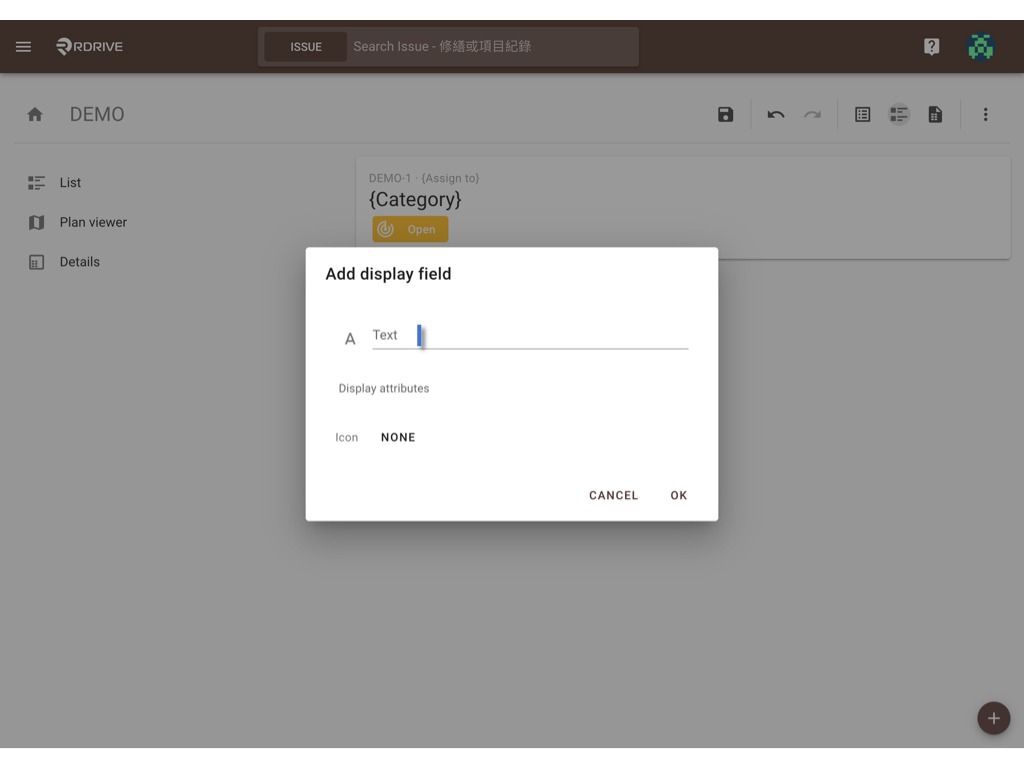Choose icon via NONE button
This screenshot has height=768, width=1024.
pos(398,438)
